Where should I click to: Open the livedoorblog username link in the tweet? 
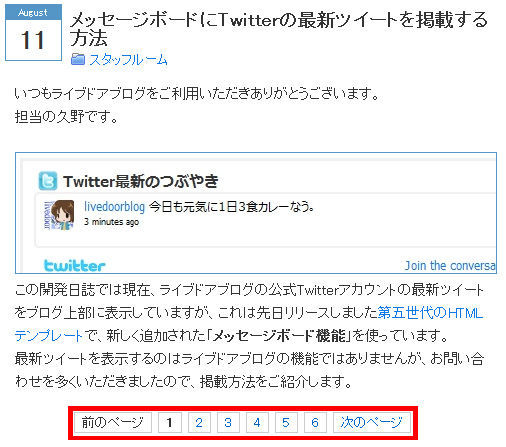[x=114, y=207]
